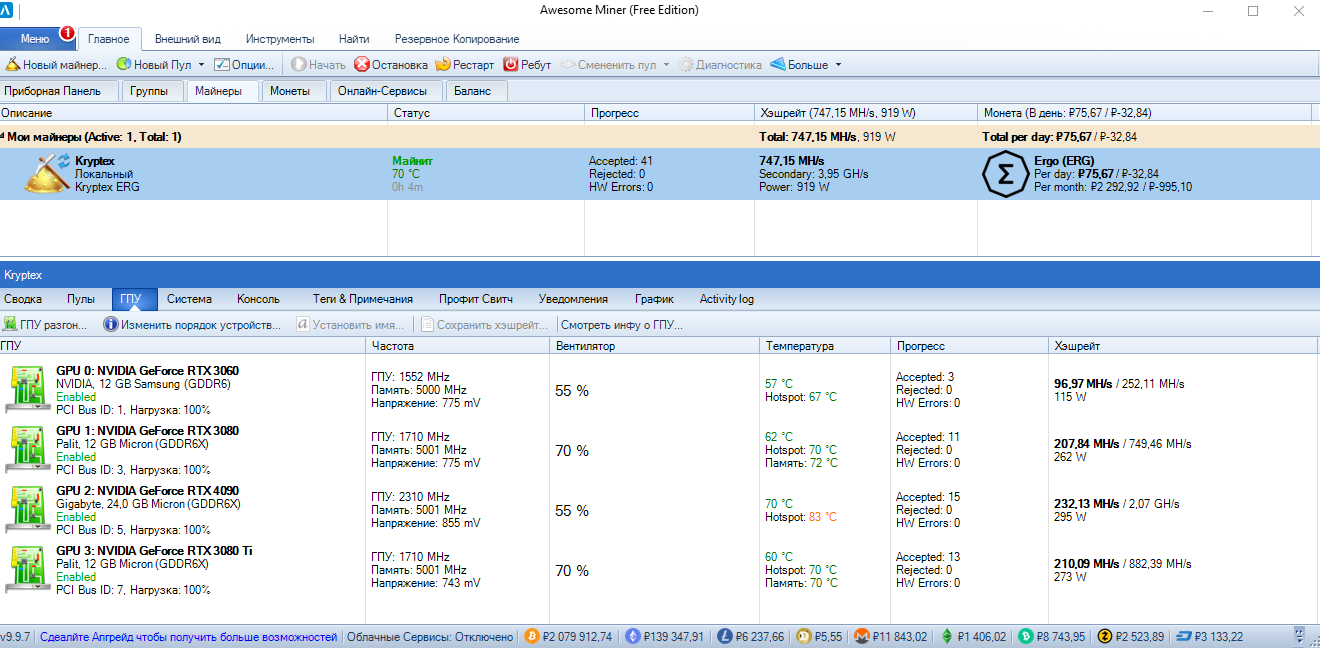Click the GPU 0 RTX 3060 card icon
1320x648 pixels.
[x=28, y=389]
